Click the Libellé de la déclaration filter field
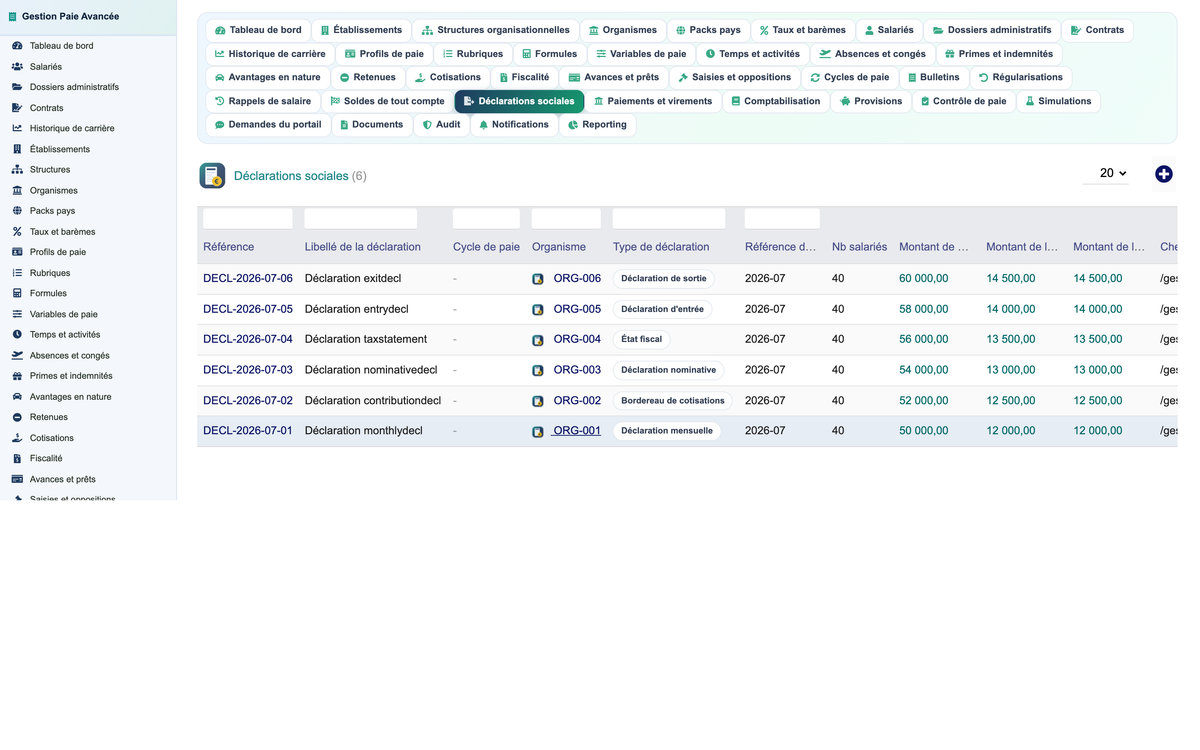 (x=361, y=218)
